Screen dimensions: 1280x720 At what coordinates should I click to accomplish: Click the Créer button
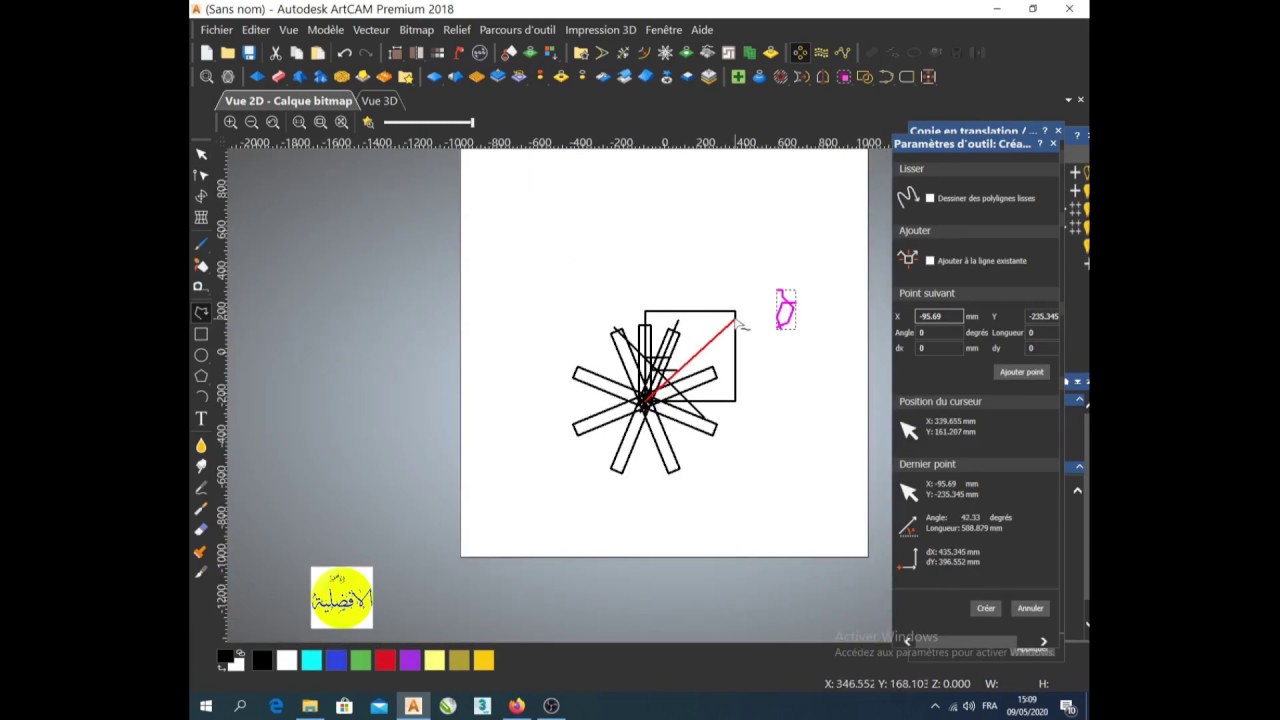pos(986,608)
